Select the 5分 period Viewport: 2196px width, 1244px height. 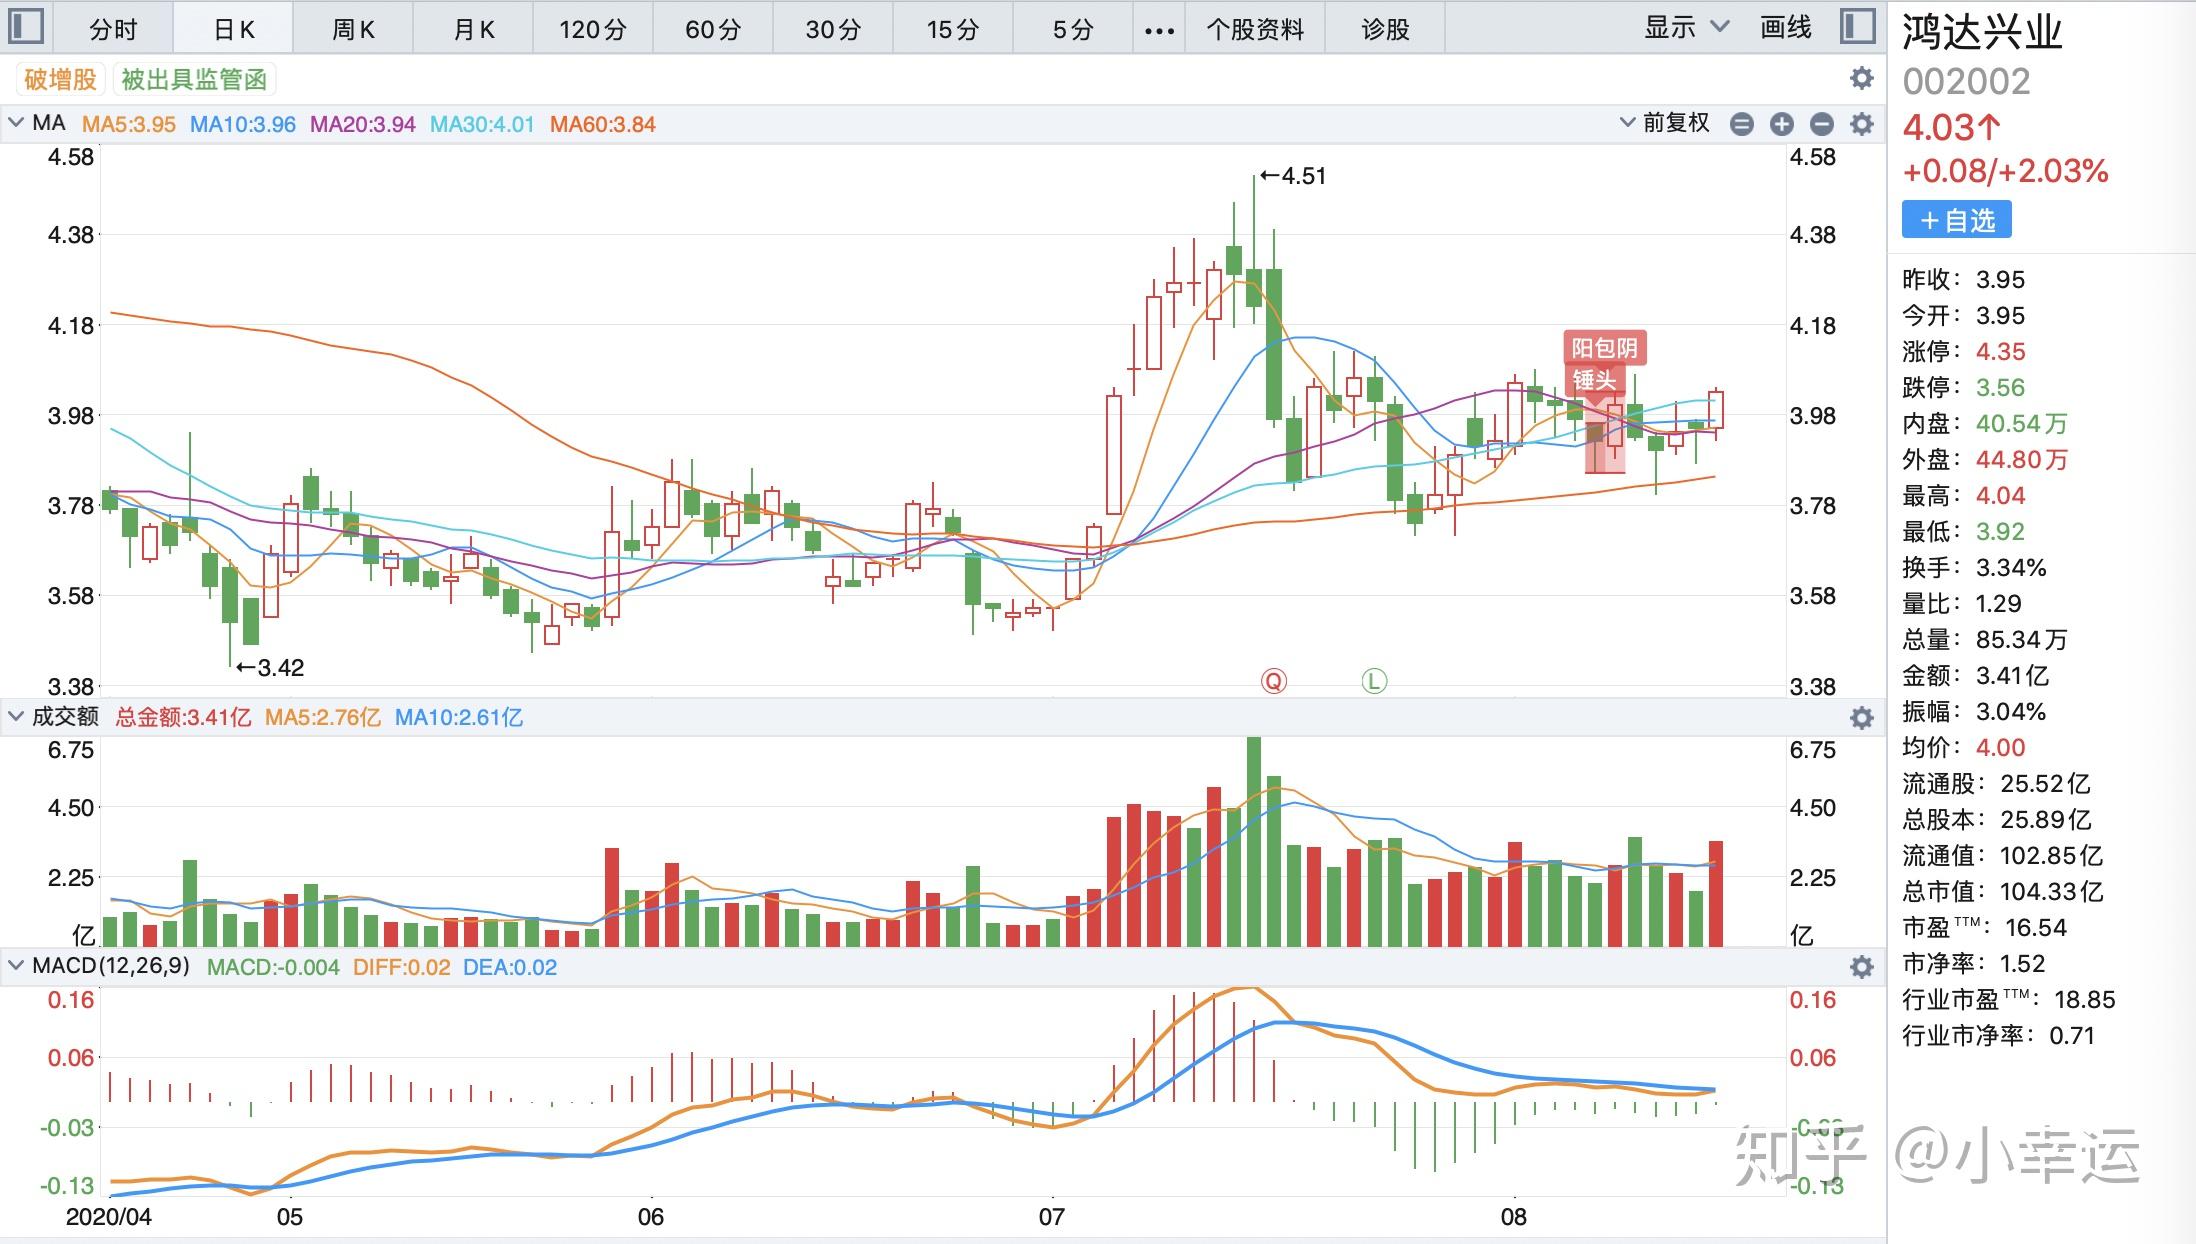1072,29
